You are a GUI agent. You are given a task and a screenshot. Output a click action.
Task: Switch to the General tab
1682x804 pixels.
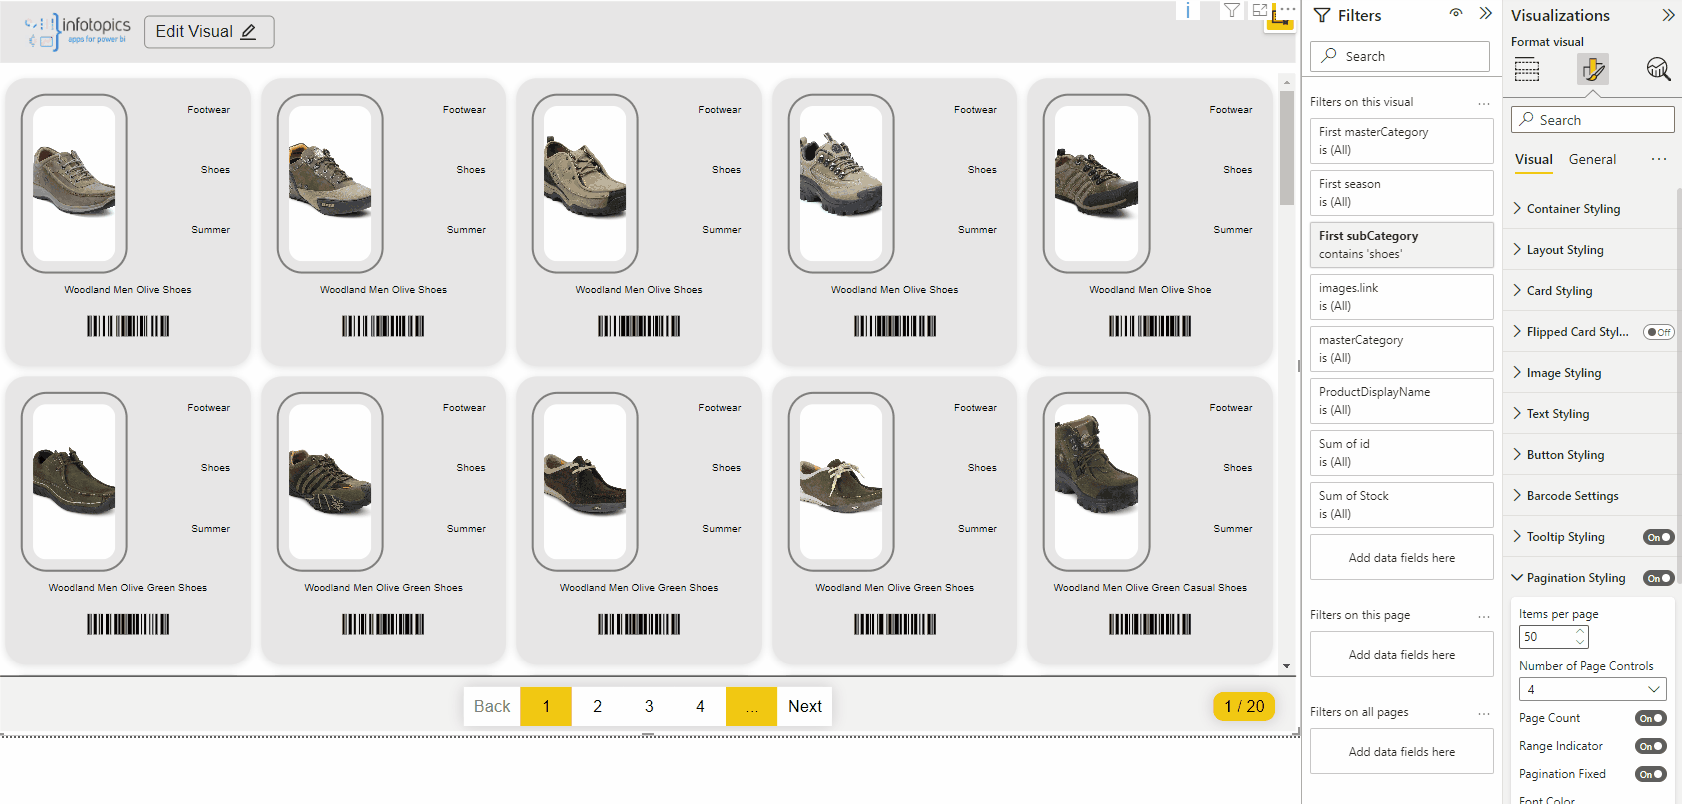point(1592,160)
